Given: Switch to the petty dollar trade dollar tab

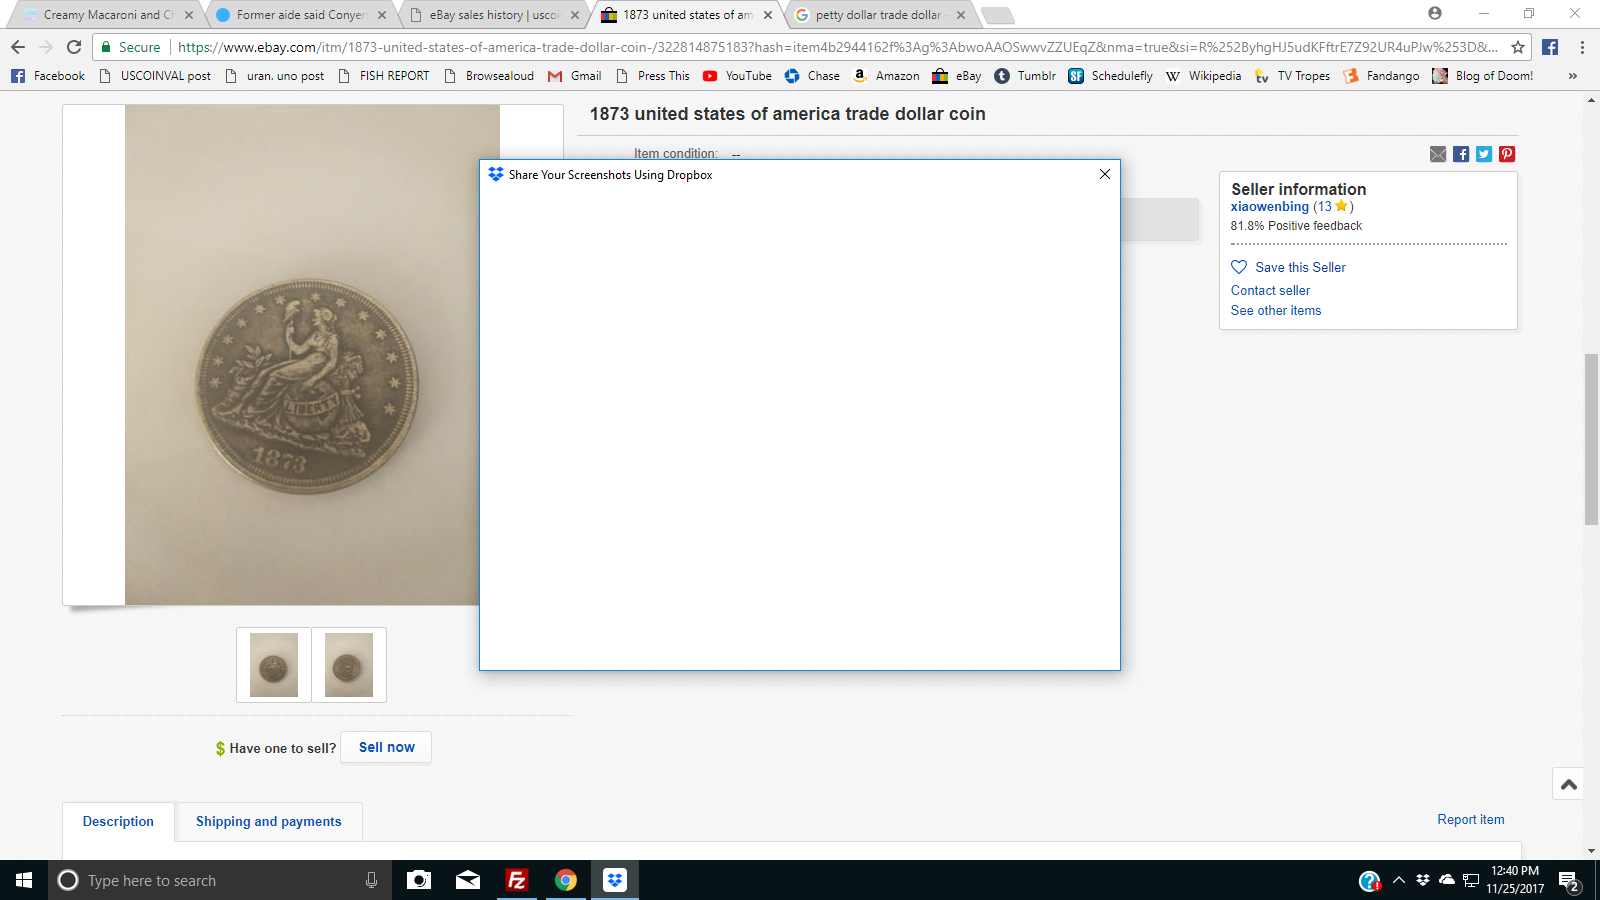Looking at the screenshot, I should (x=878, y=15).
